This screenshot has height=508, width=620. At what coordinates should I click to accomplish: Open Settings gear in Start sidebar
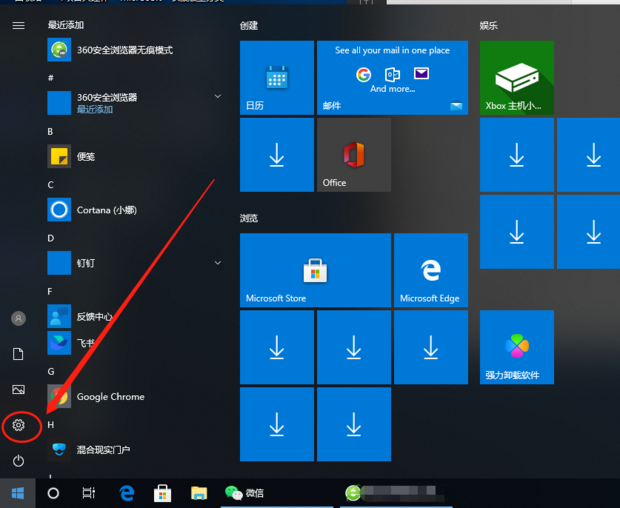[x=18, y=425]
